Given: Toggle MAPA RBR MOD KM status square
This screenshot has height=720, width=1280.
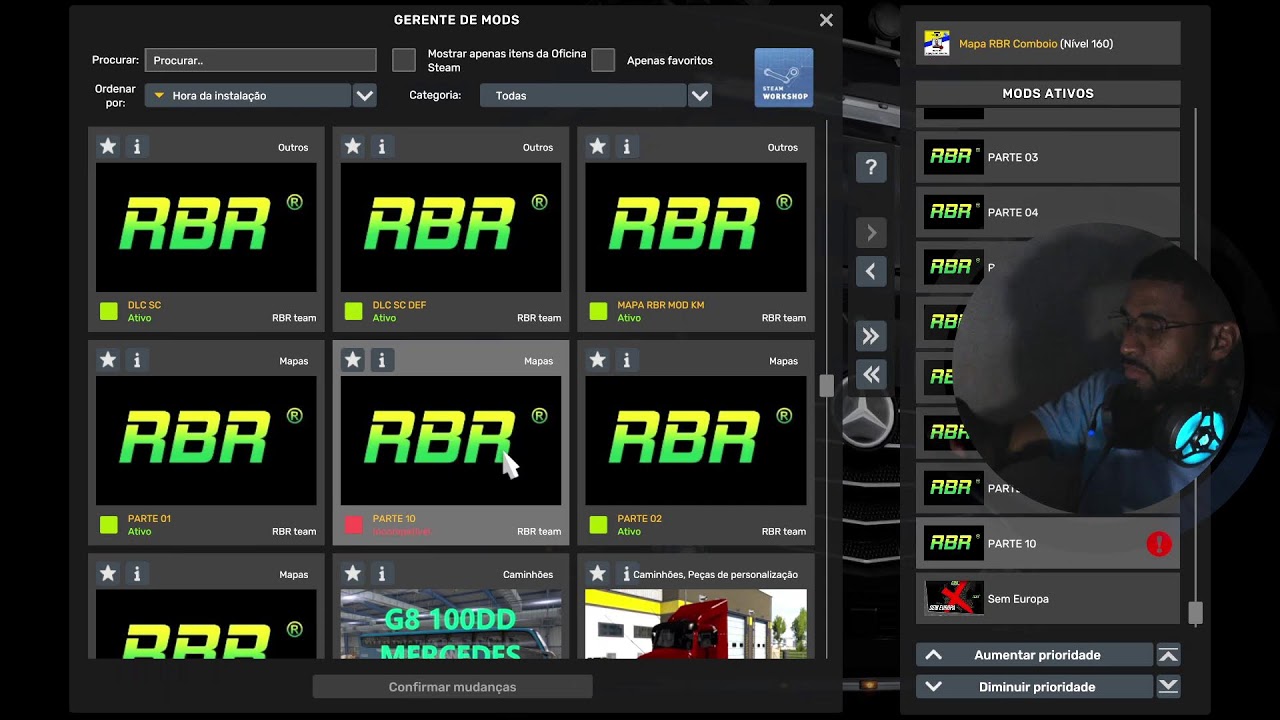Looking at the screenshot, I should click(x=599, y=311).
